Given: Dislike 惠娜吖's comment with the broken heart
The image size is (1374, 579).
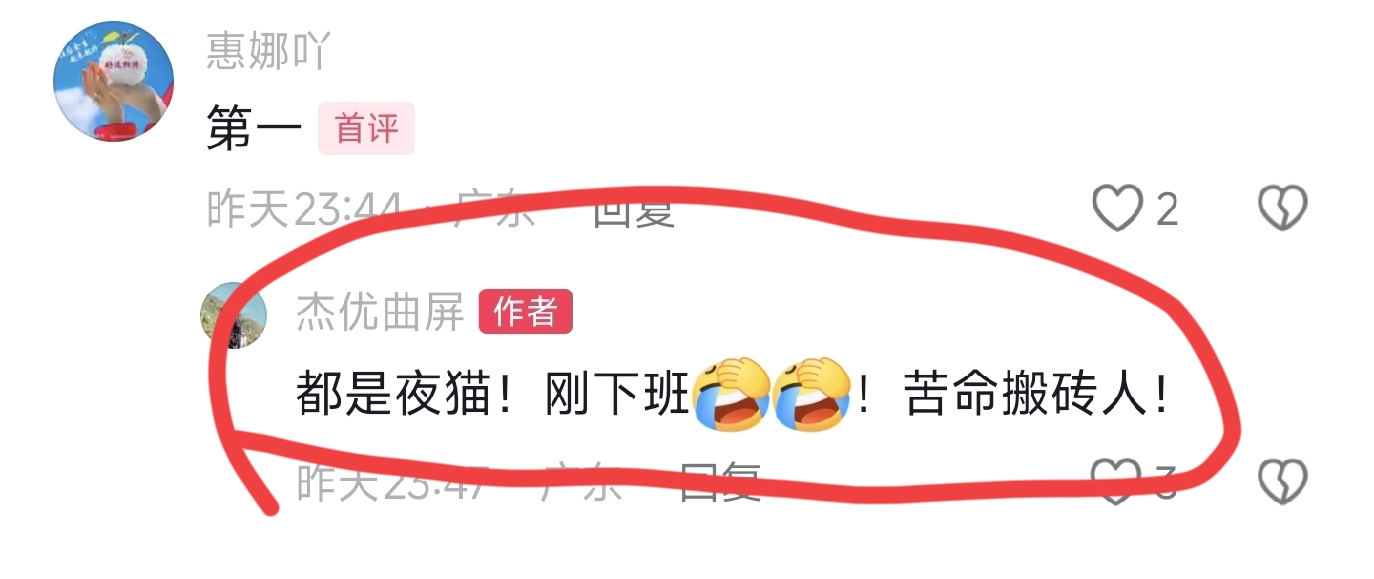Looking at the screenshot, I should [x=1282, y=209].
